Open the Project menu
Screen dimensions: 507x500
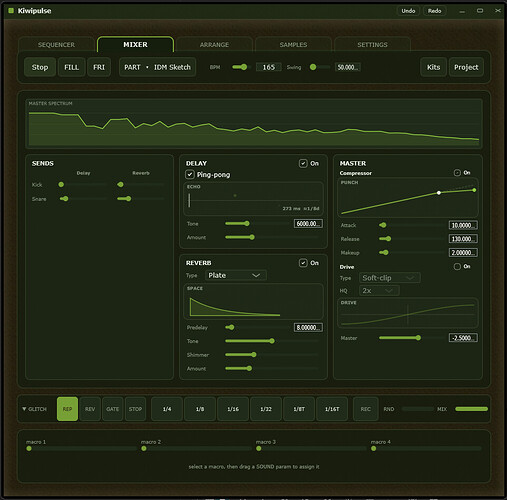tap(466, 67)
